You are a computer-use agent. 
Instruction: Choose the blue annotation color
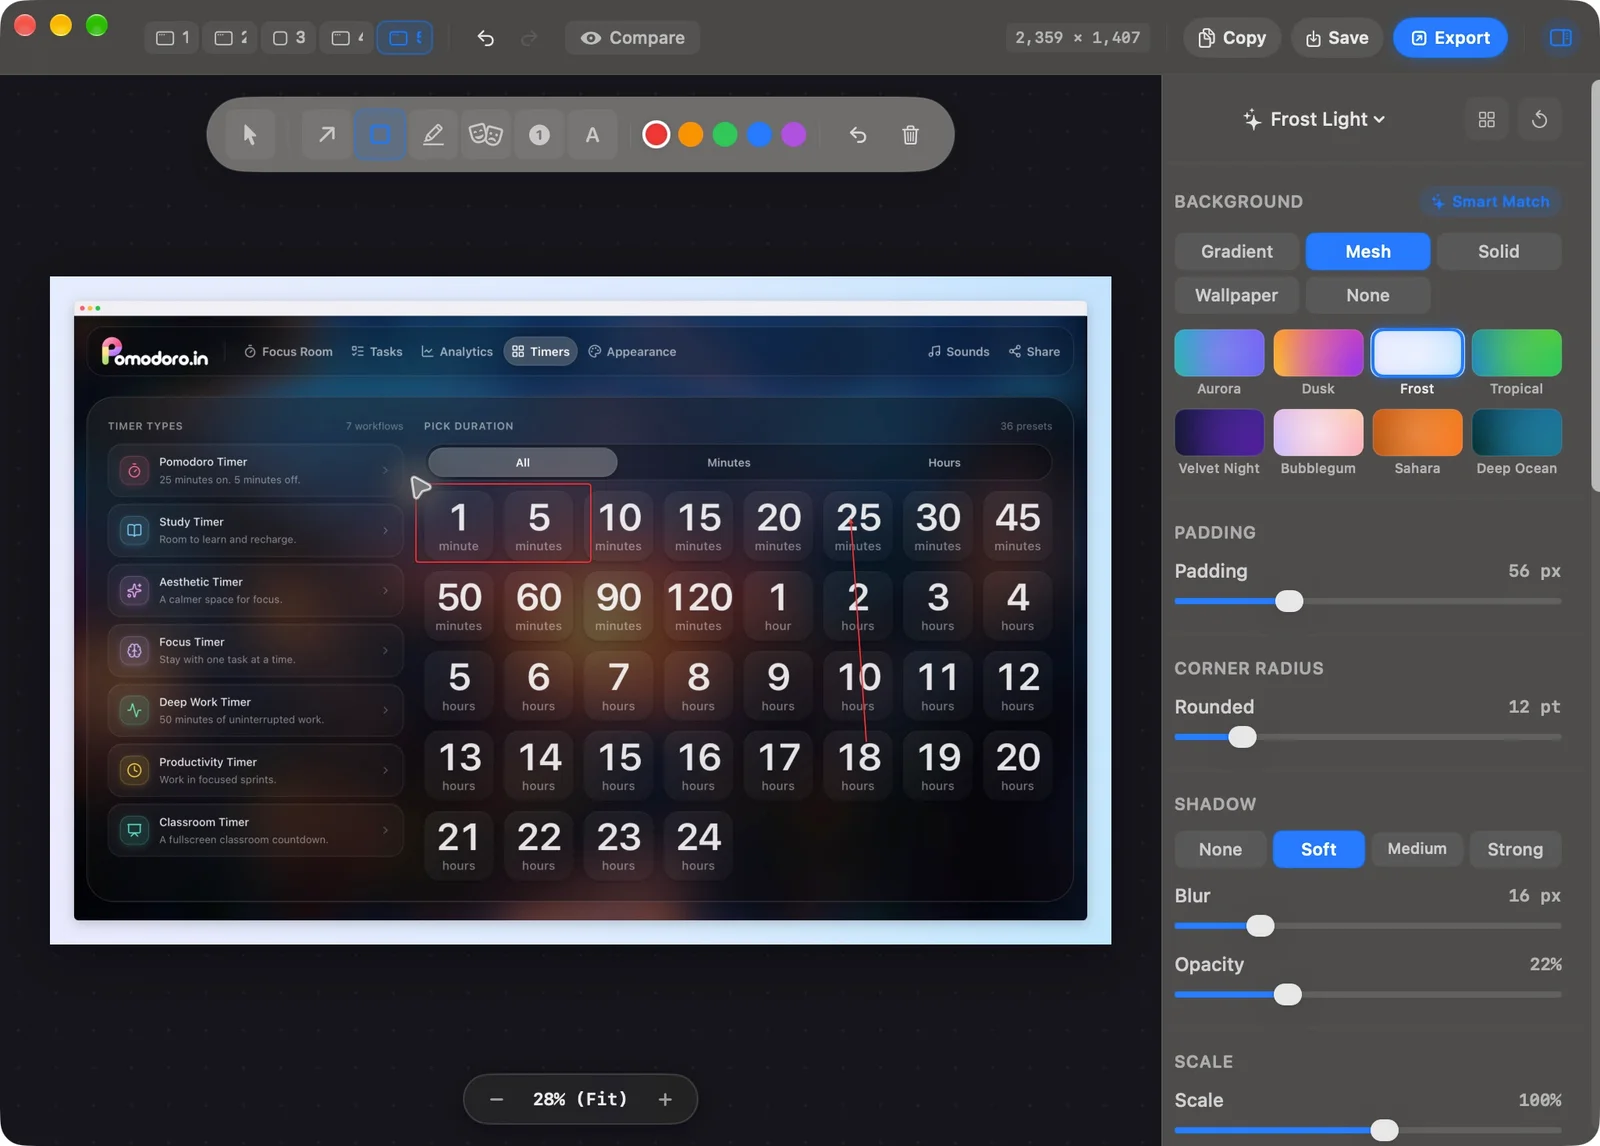tap(759, 134)
